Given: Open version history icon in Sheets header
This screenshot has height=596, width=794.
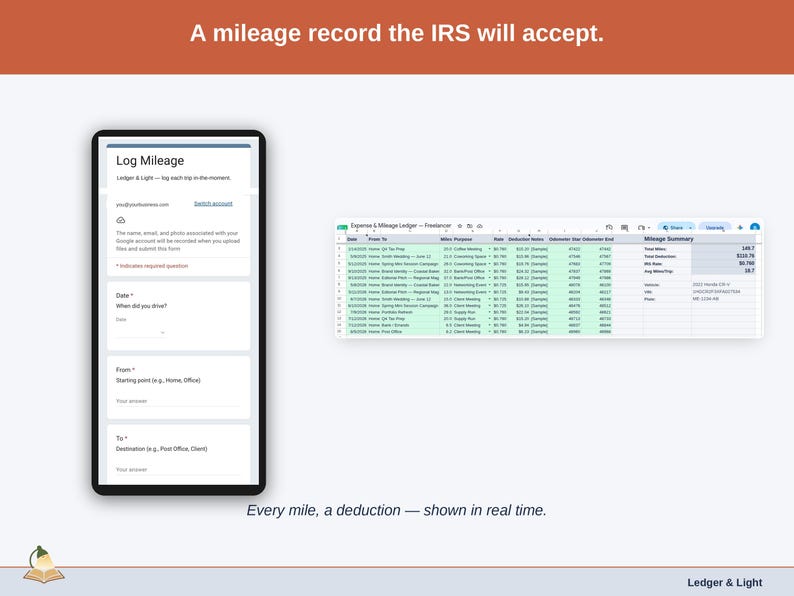Looking at the screenshot, I should pyautogui.click(x=609, y=228).
